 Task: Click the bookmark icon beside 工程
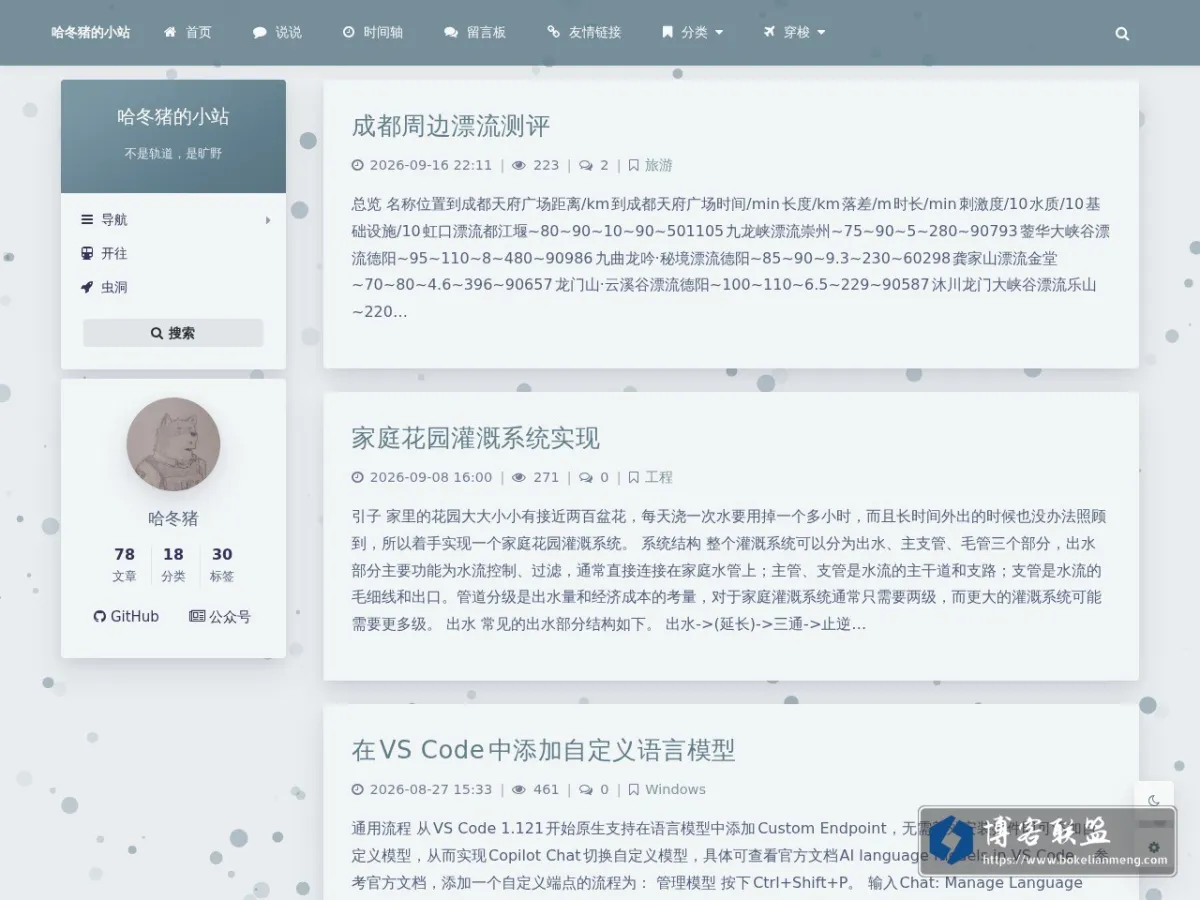pyautogui.click(x=633, y=477)
